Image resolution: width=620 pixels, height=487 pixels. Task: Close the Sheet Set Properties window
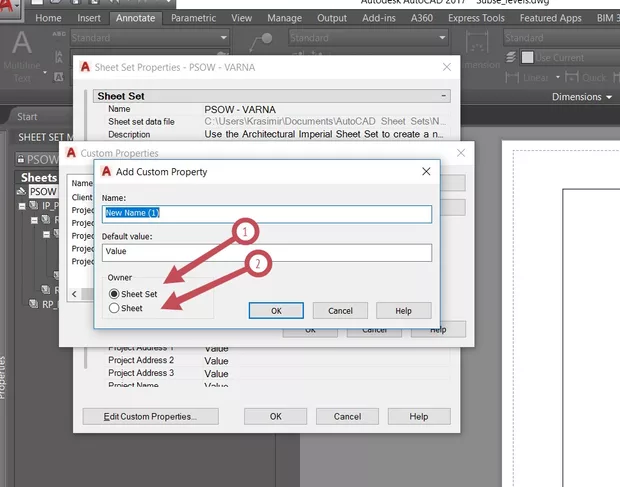445,69
